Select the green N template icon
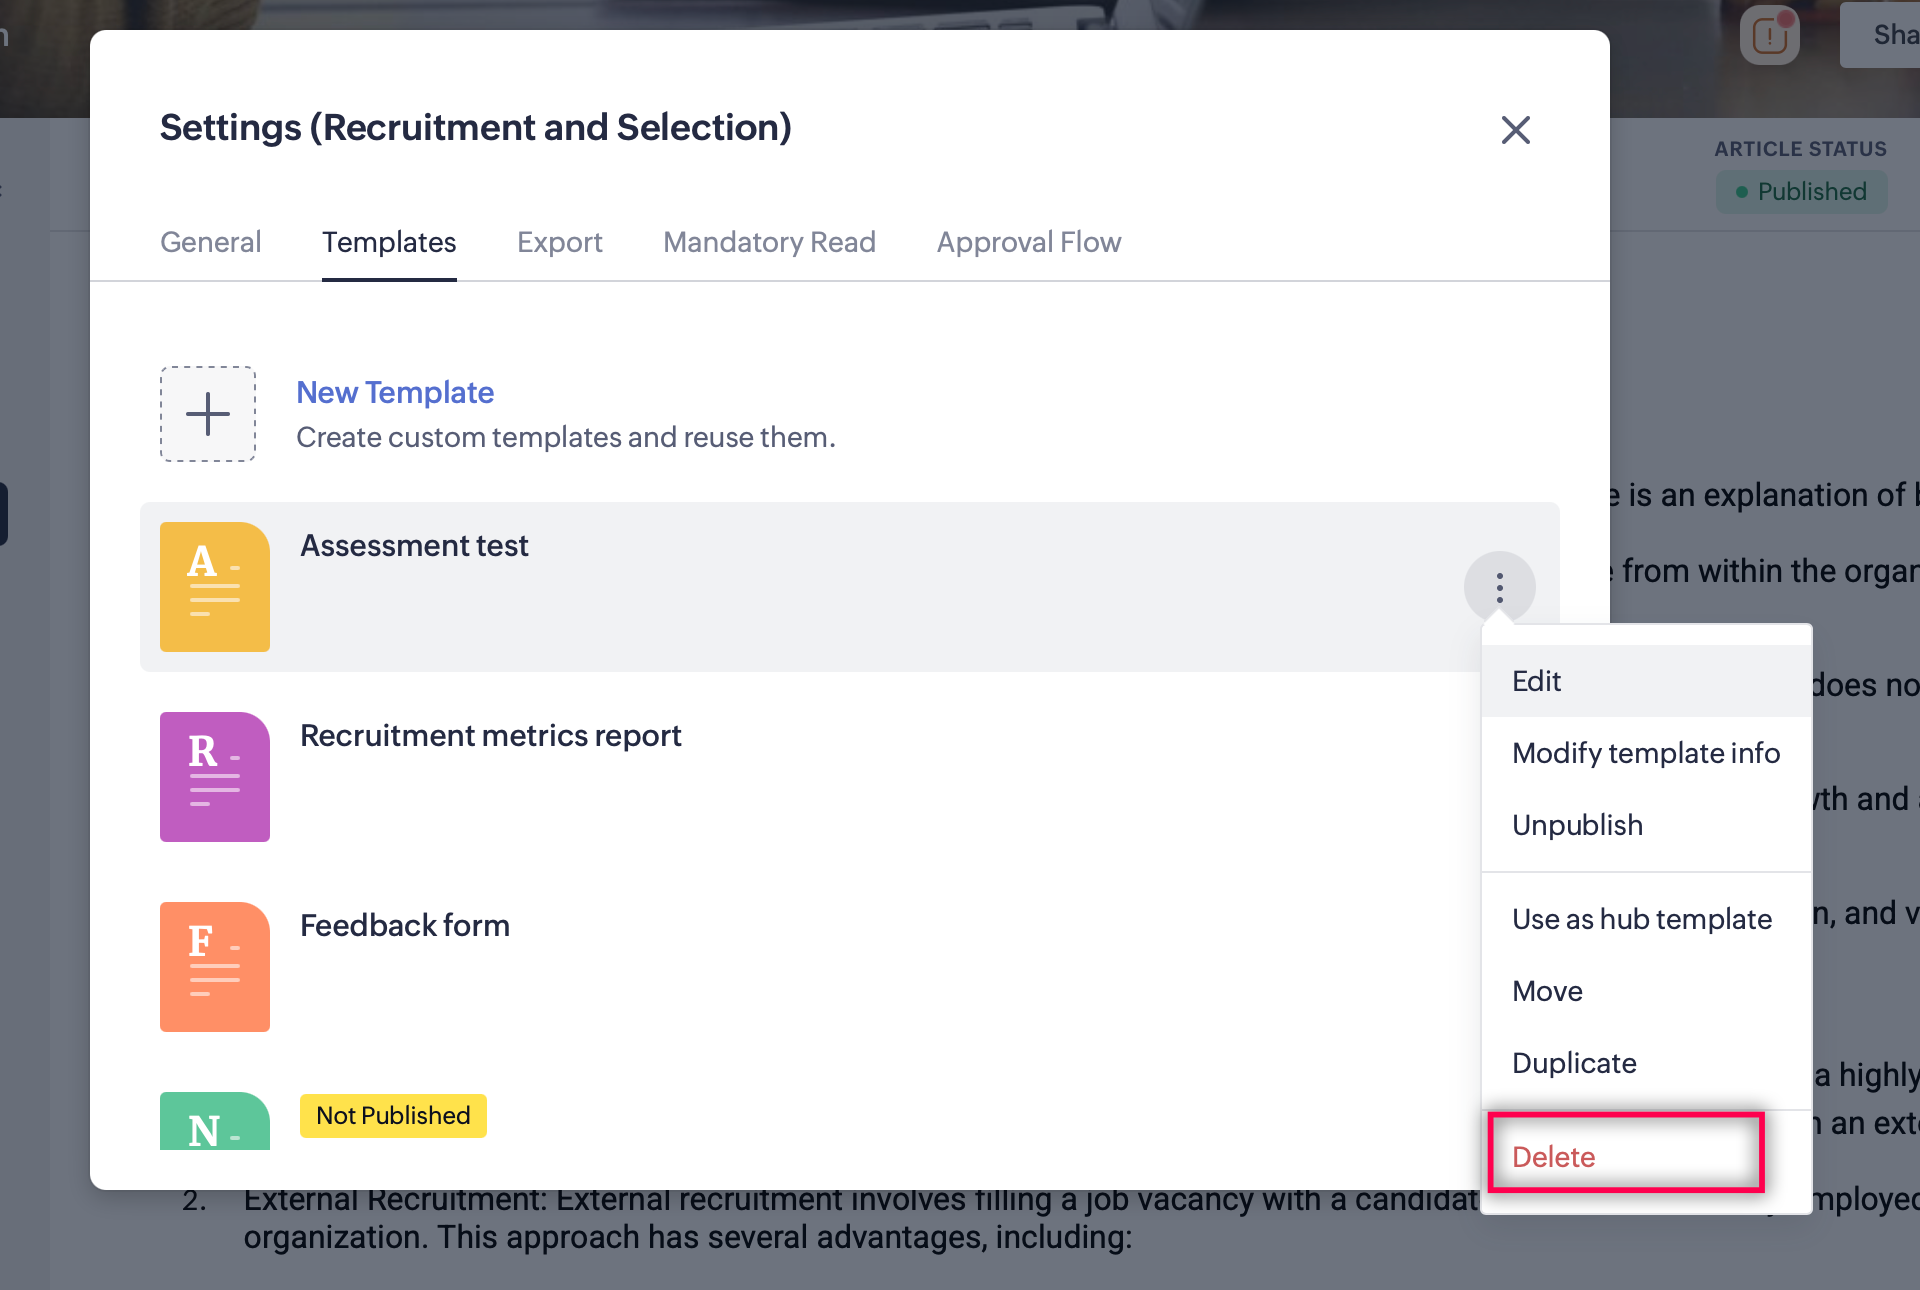This screenshot has height=1290, width=1920. 215,1122
